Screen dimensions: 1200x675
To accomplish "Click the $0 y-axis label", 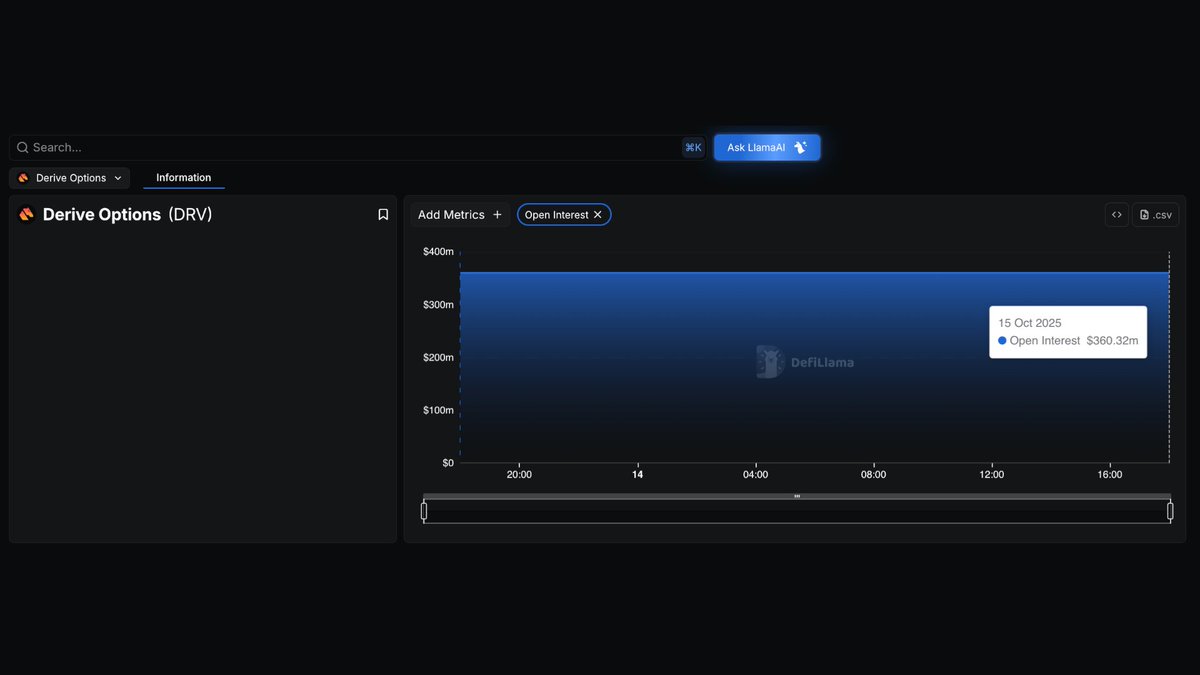I will tap(448, 463).
